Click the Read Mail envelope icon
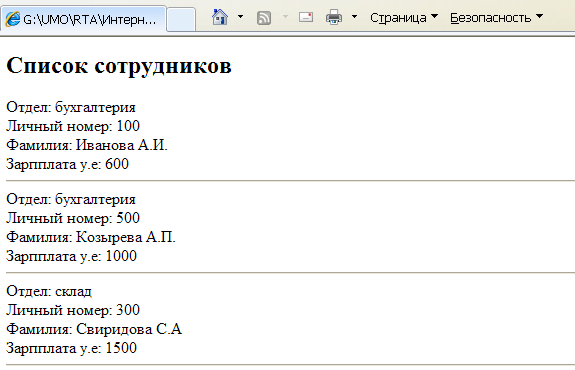Viewport: 575px width, 370px height. tap(306, 17)
